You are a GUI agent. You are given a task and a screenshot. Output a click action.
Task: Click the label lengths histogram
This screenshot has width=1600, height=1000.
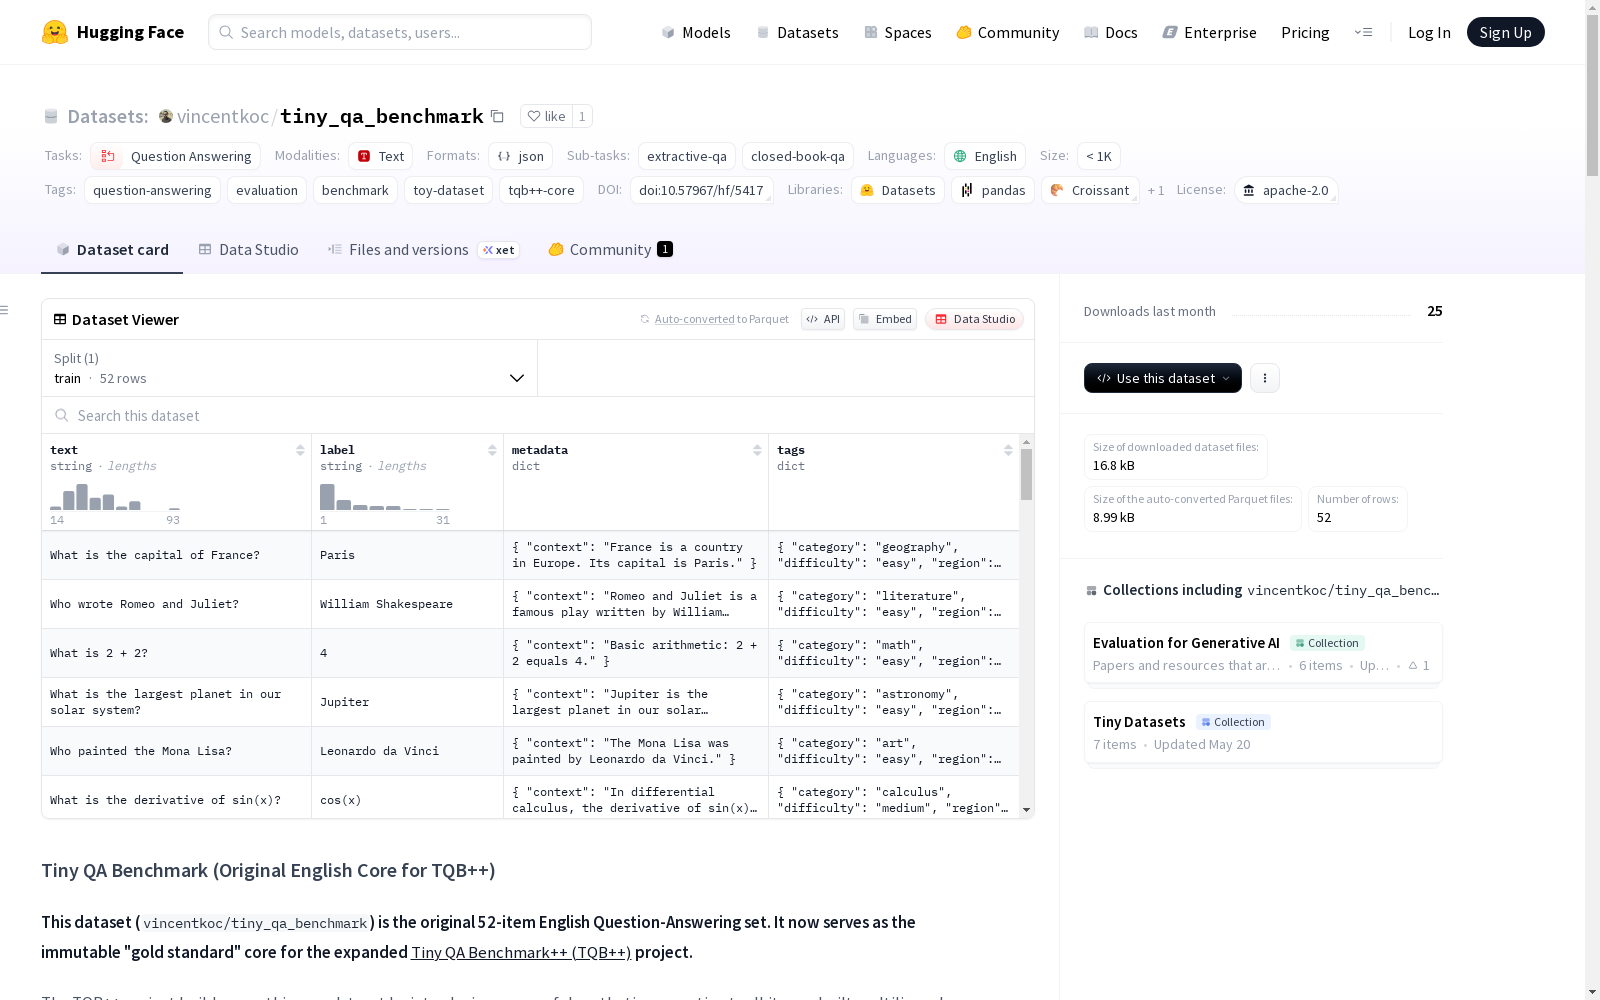[x=385, y=497]
